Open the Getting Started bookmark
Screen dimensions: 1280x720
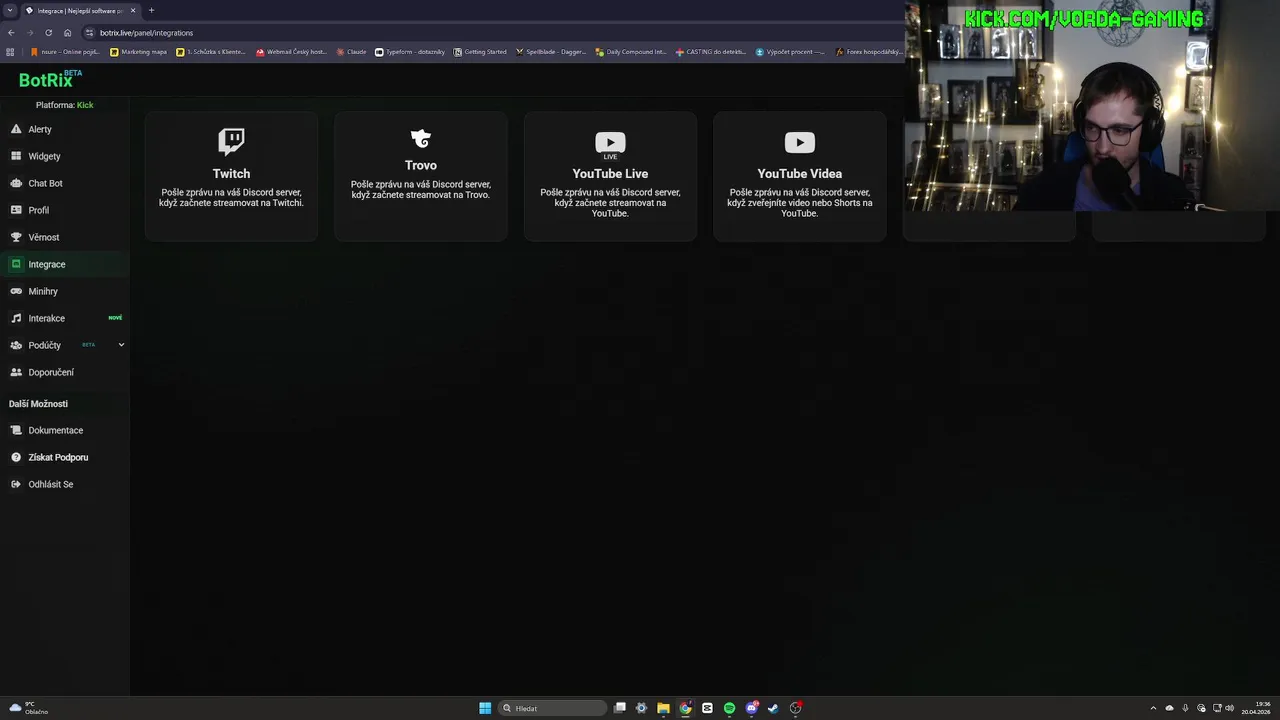[x=480, y=52]
